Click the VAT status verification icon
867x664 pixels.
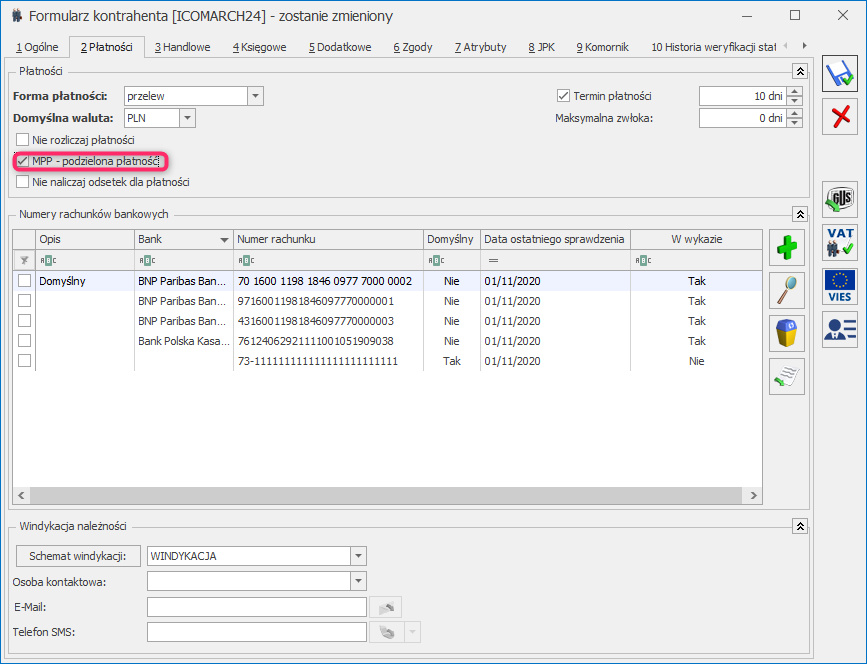(x=840, y=243)
